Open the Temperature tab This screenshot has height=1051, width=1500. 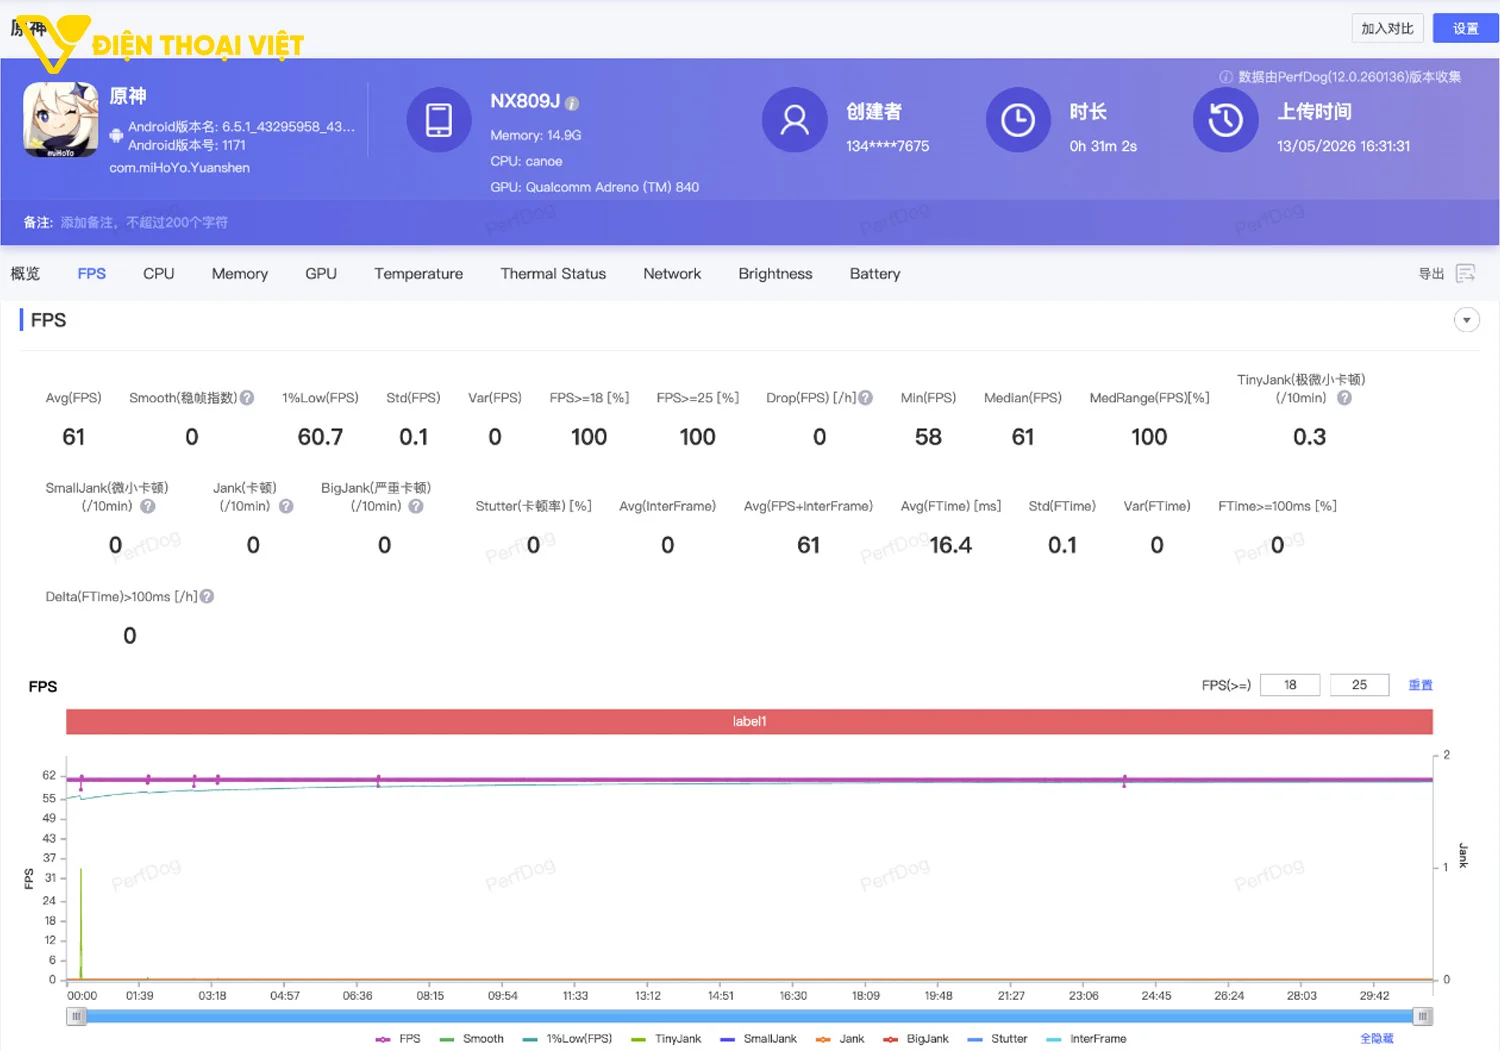coord(419,274)
